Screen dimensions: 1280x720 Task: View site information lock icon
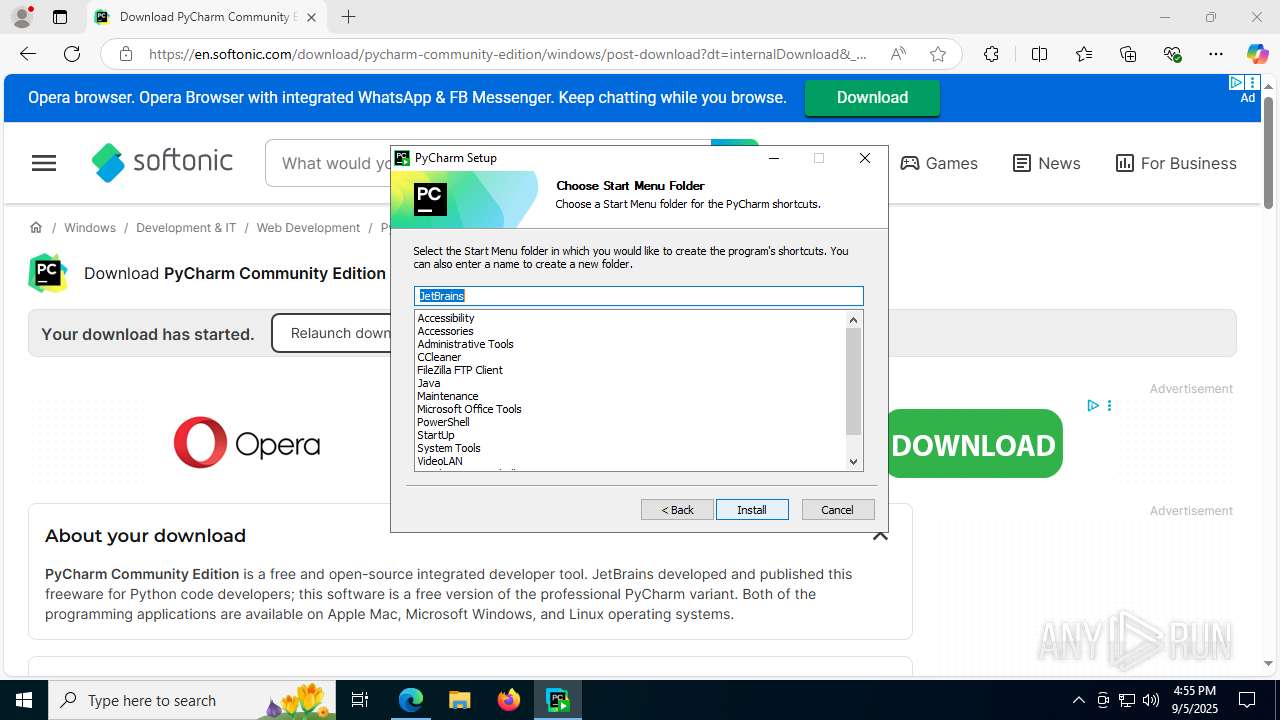point(126,54)
